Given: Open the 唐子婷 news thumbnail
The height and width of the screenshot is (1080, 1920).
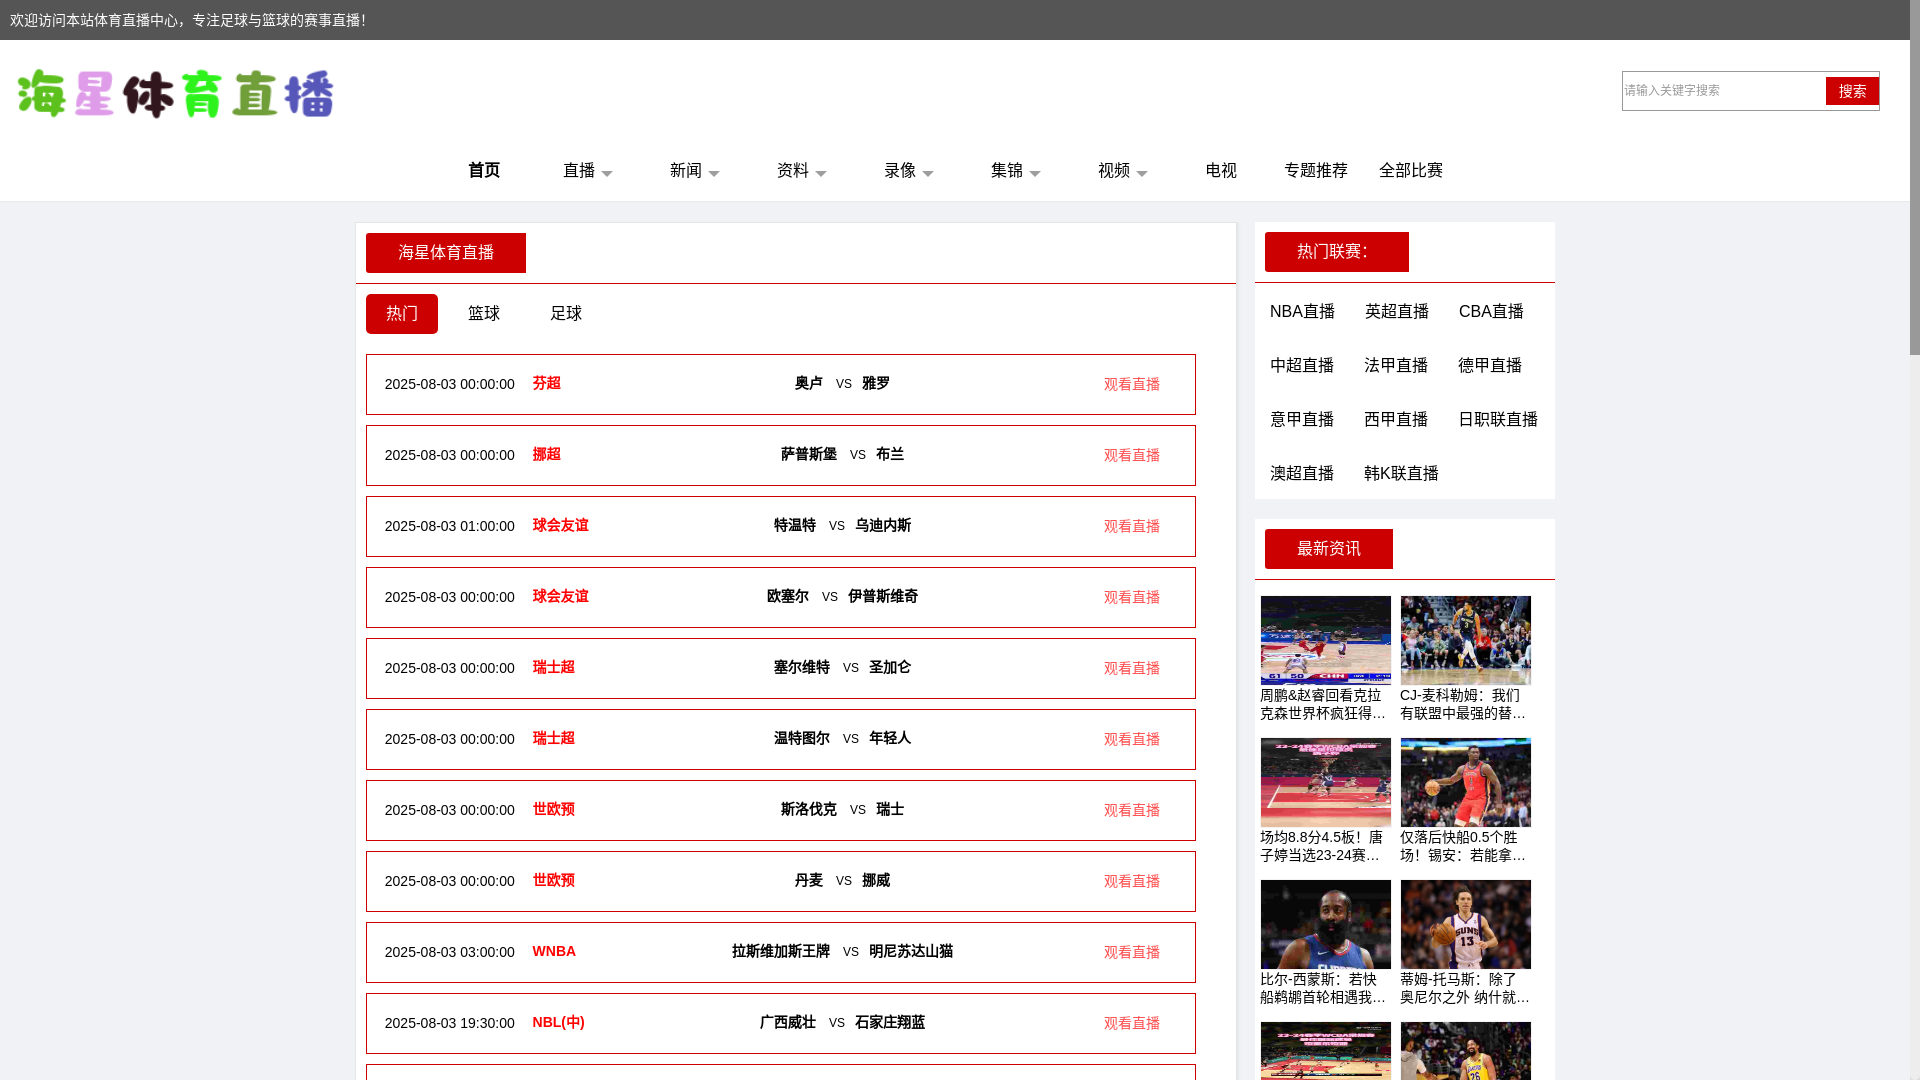Looking at the screenshot, I should (x=1325, y=783).
